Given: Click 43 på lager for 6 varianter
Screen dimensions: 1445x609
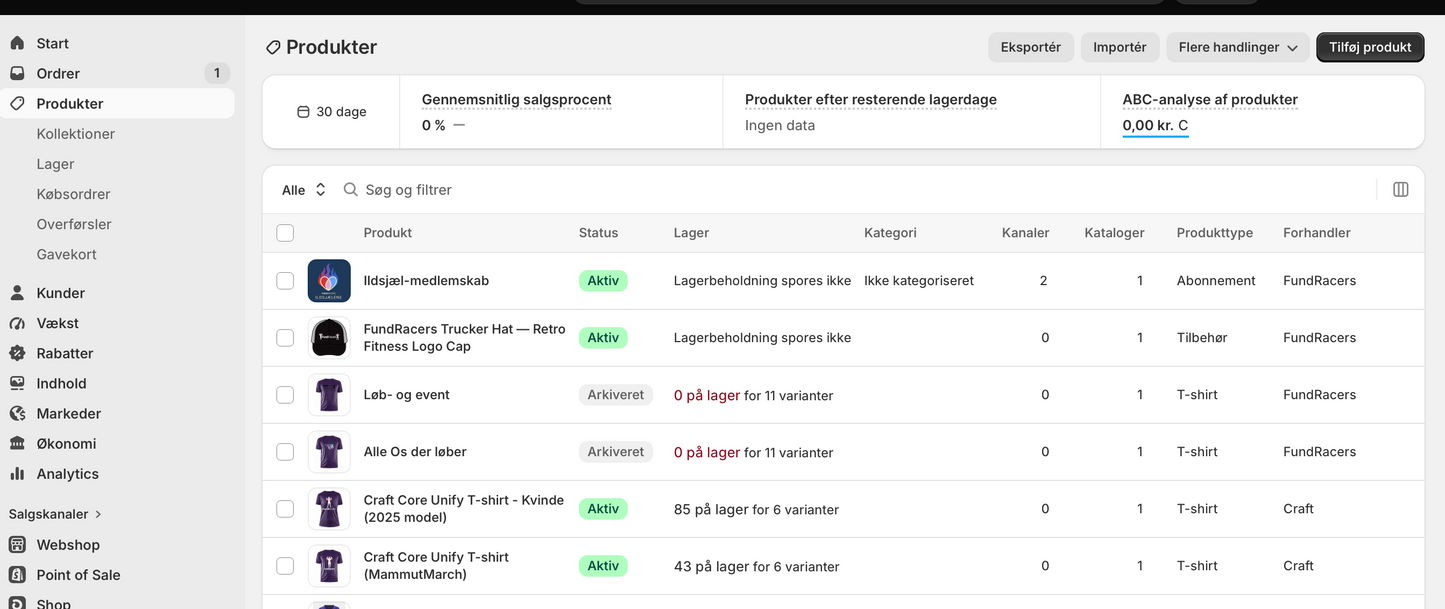Looking at the screenshot, I should [x=756, y=567].
